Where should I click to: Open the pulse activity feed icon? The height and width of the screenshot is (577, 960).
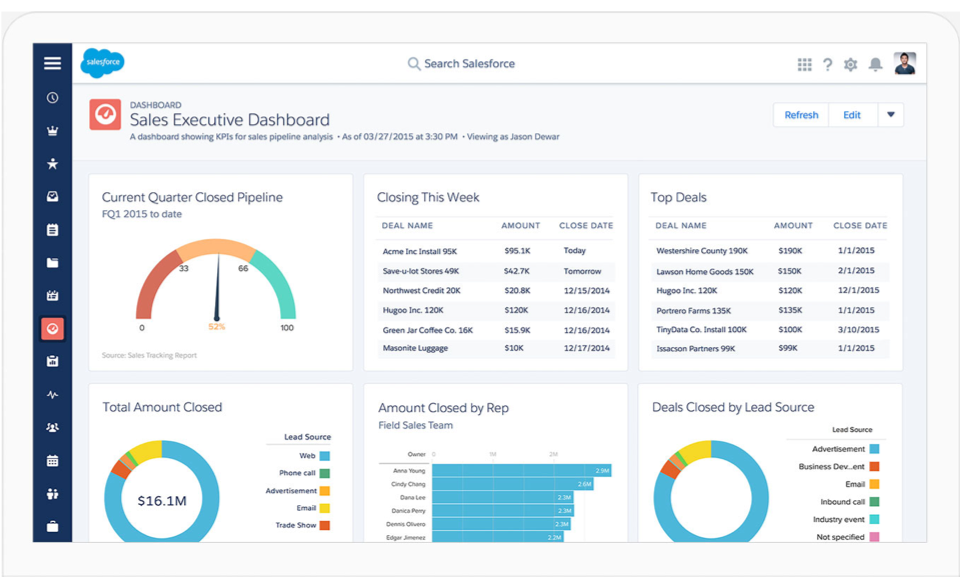(x=53, y=395)
